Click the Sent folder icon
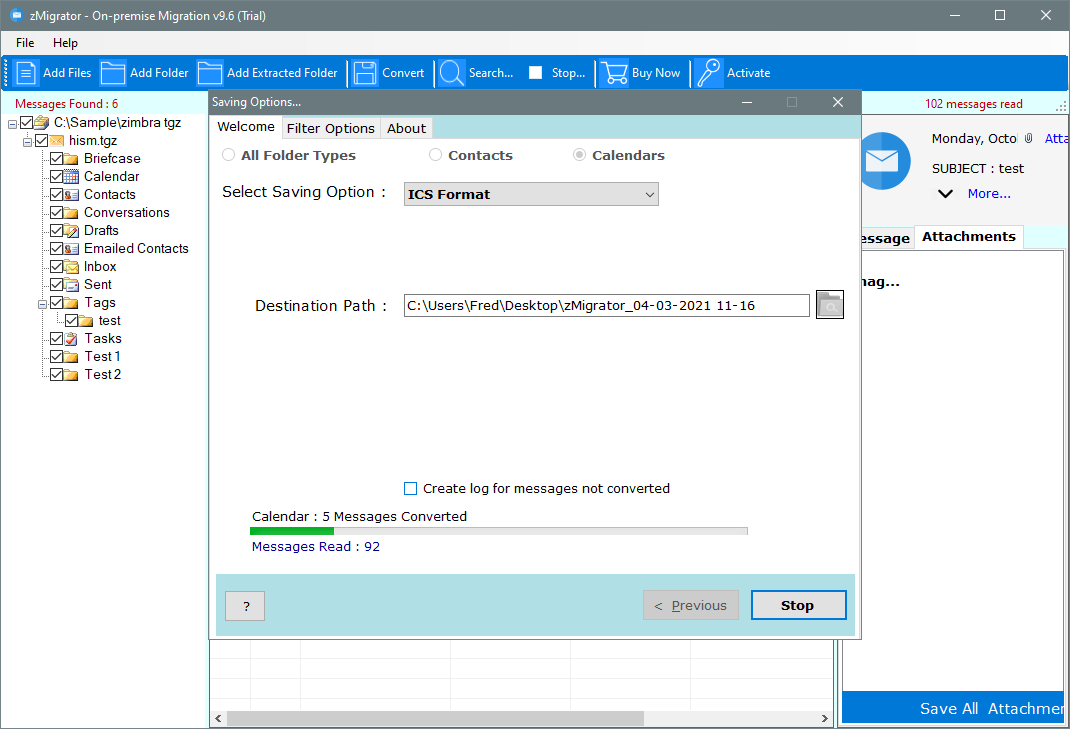Screen dimensions: 1070x729 click(71, 285)
